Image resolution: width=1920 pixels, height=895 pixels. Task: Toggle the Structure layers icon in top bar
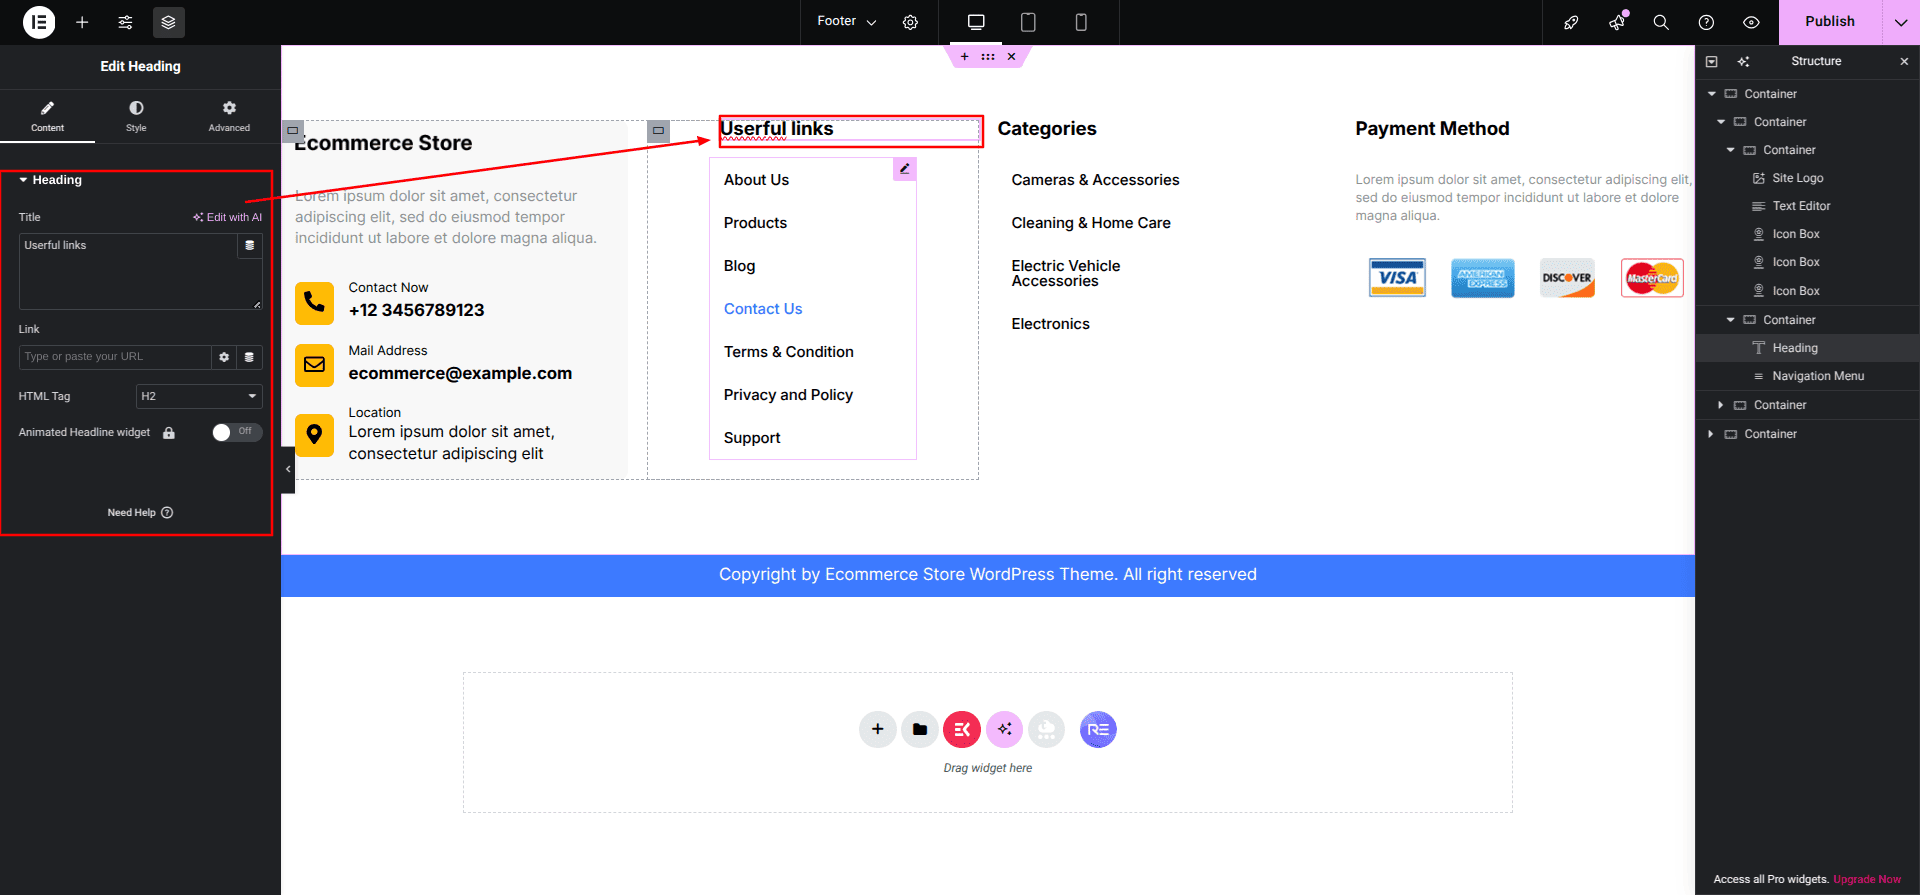tap(168, 22)
